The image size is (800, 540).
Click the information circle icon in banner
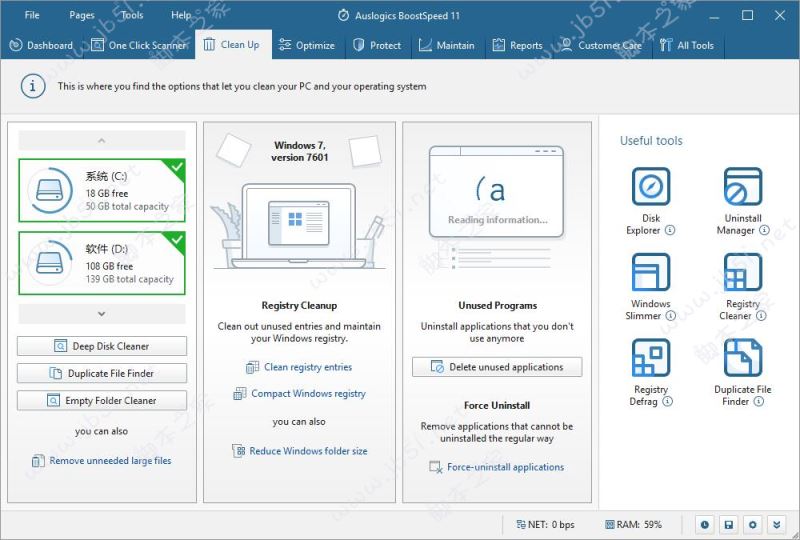coord(33,86)
